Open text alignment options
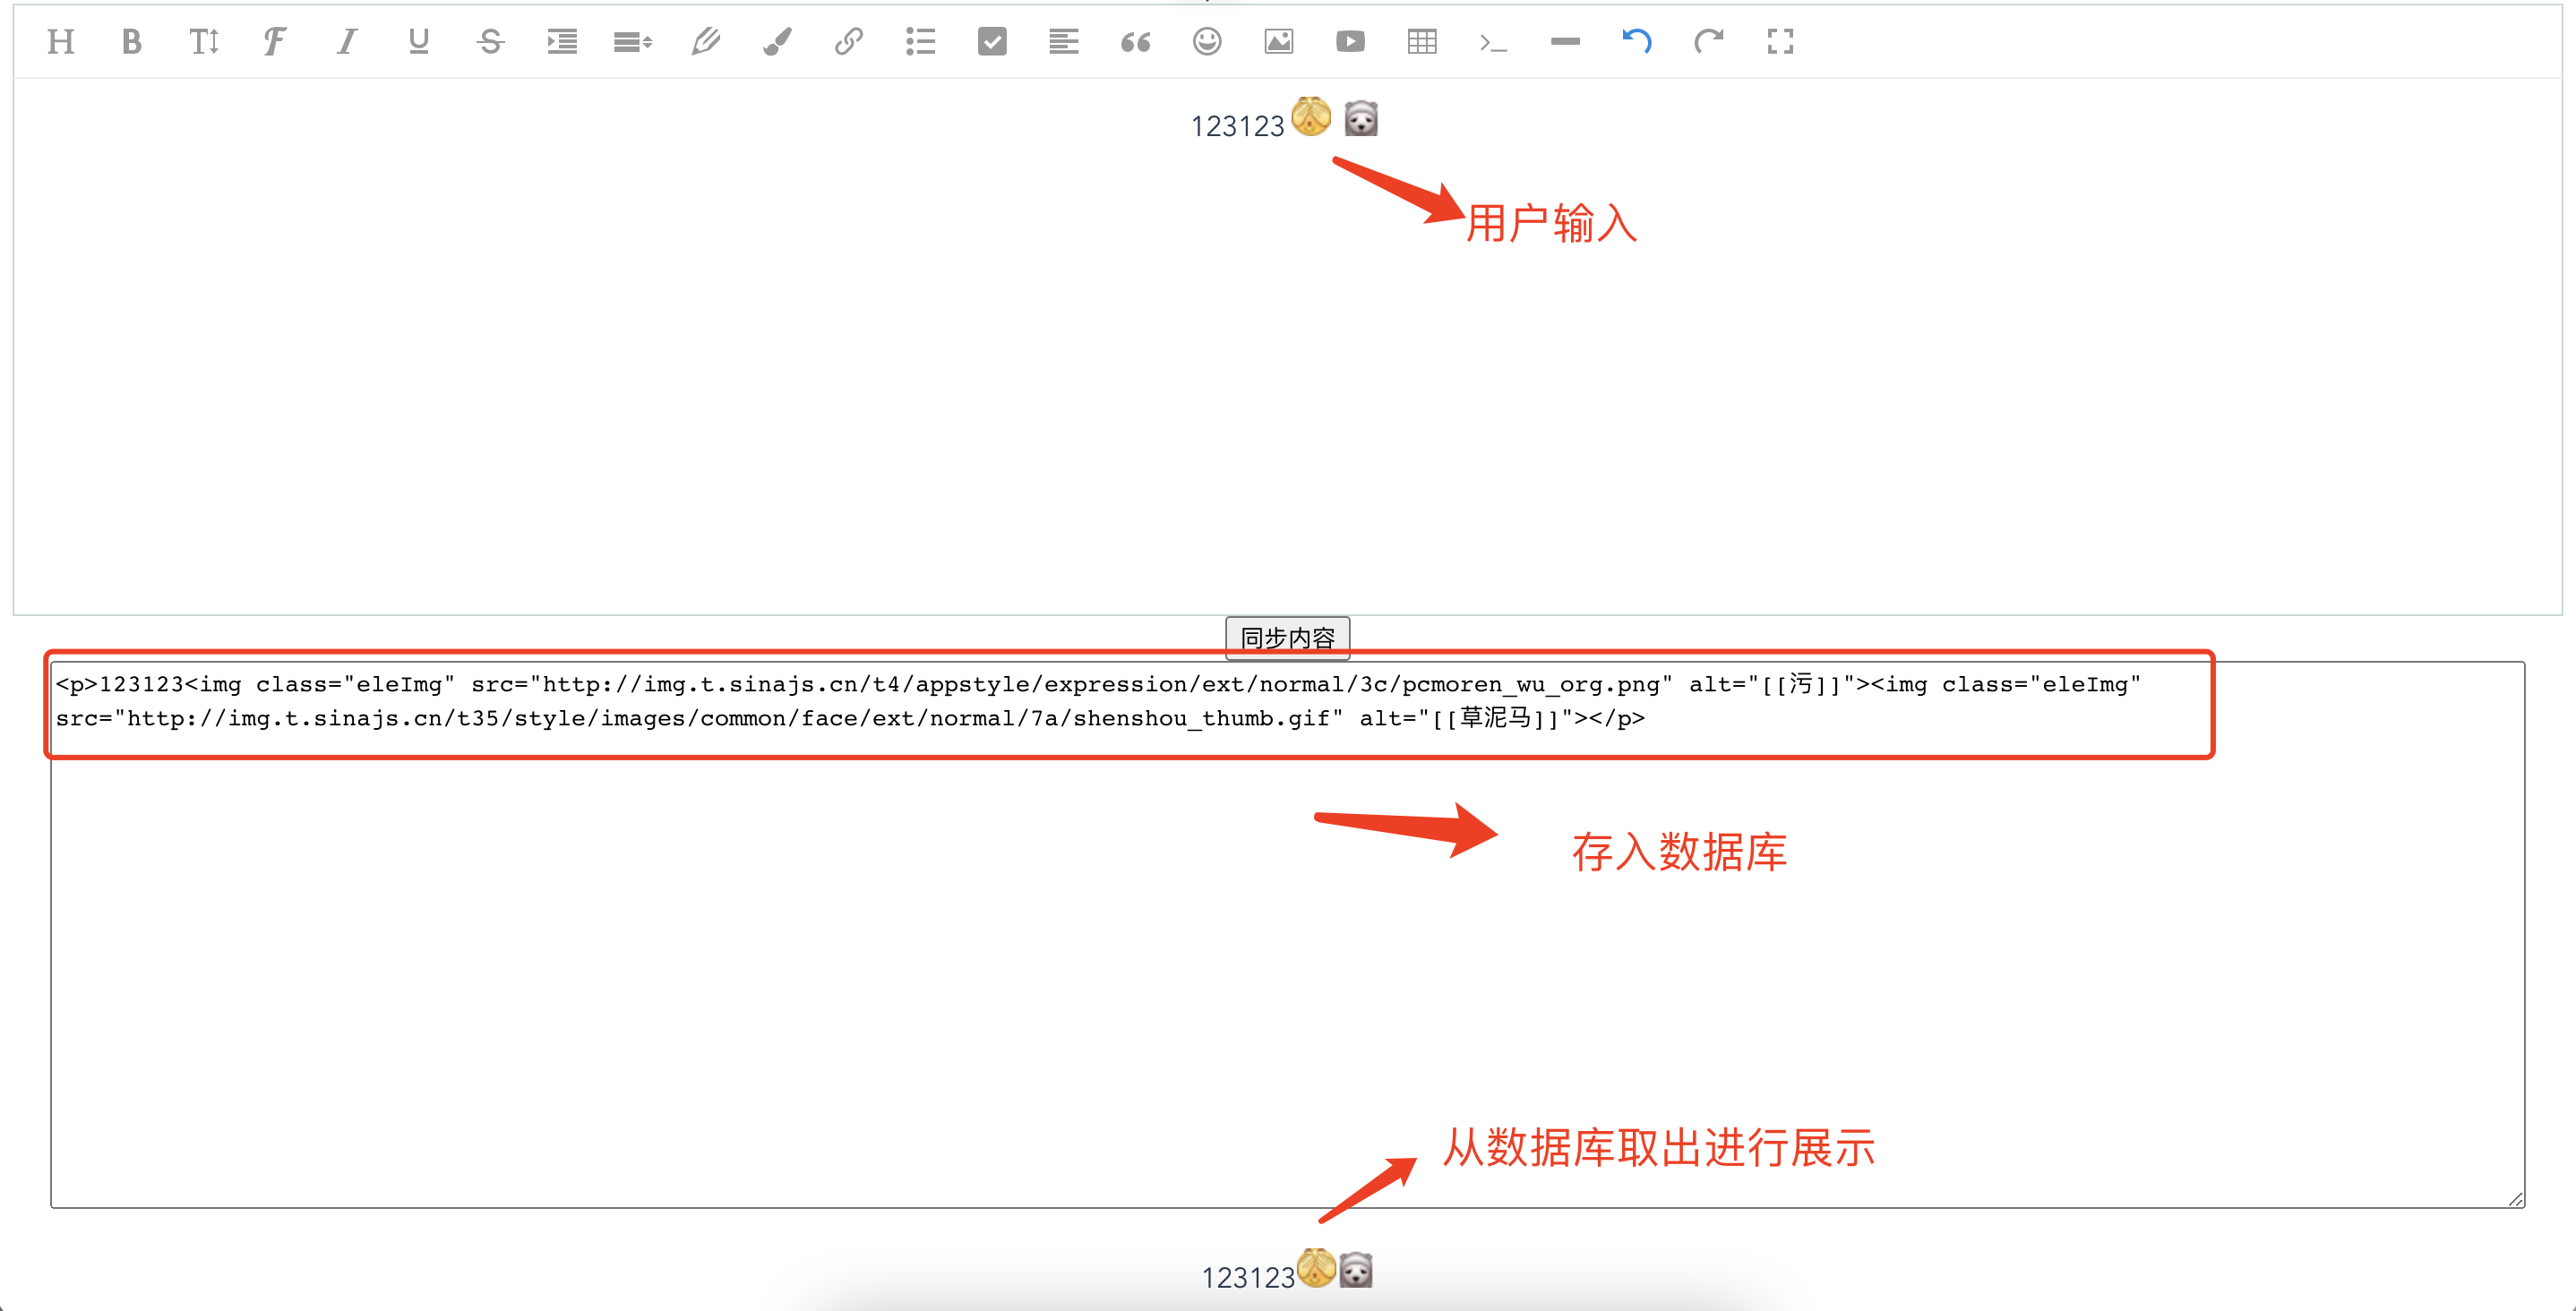The width and height of the screenshot is (2576, 1311). [x=1063, y=41]
